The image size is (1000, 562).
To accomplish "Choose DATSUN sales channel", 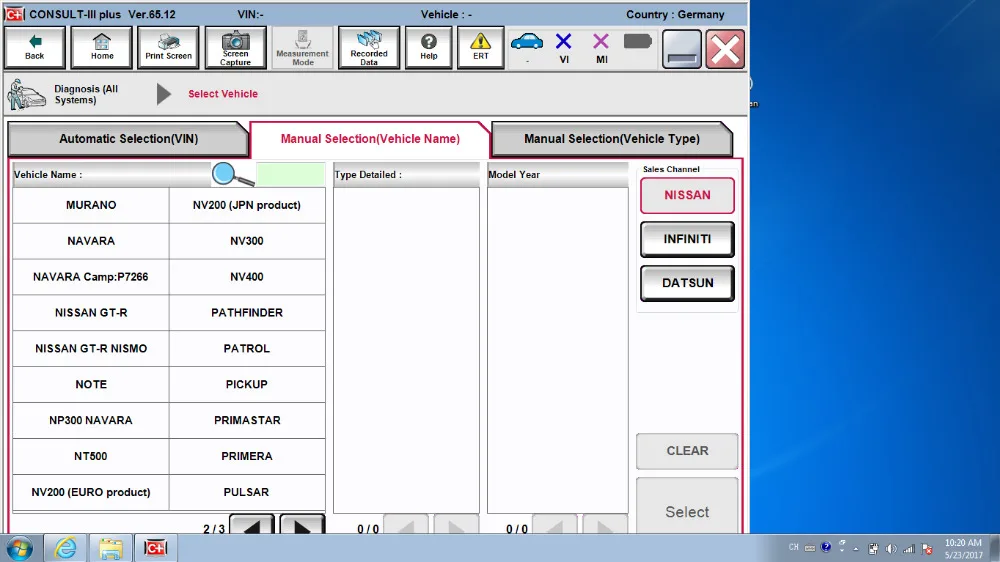I will tap(687, 283).
